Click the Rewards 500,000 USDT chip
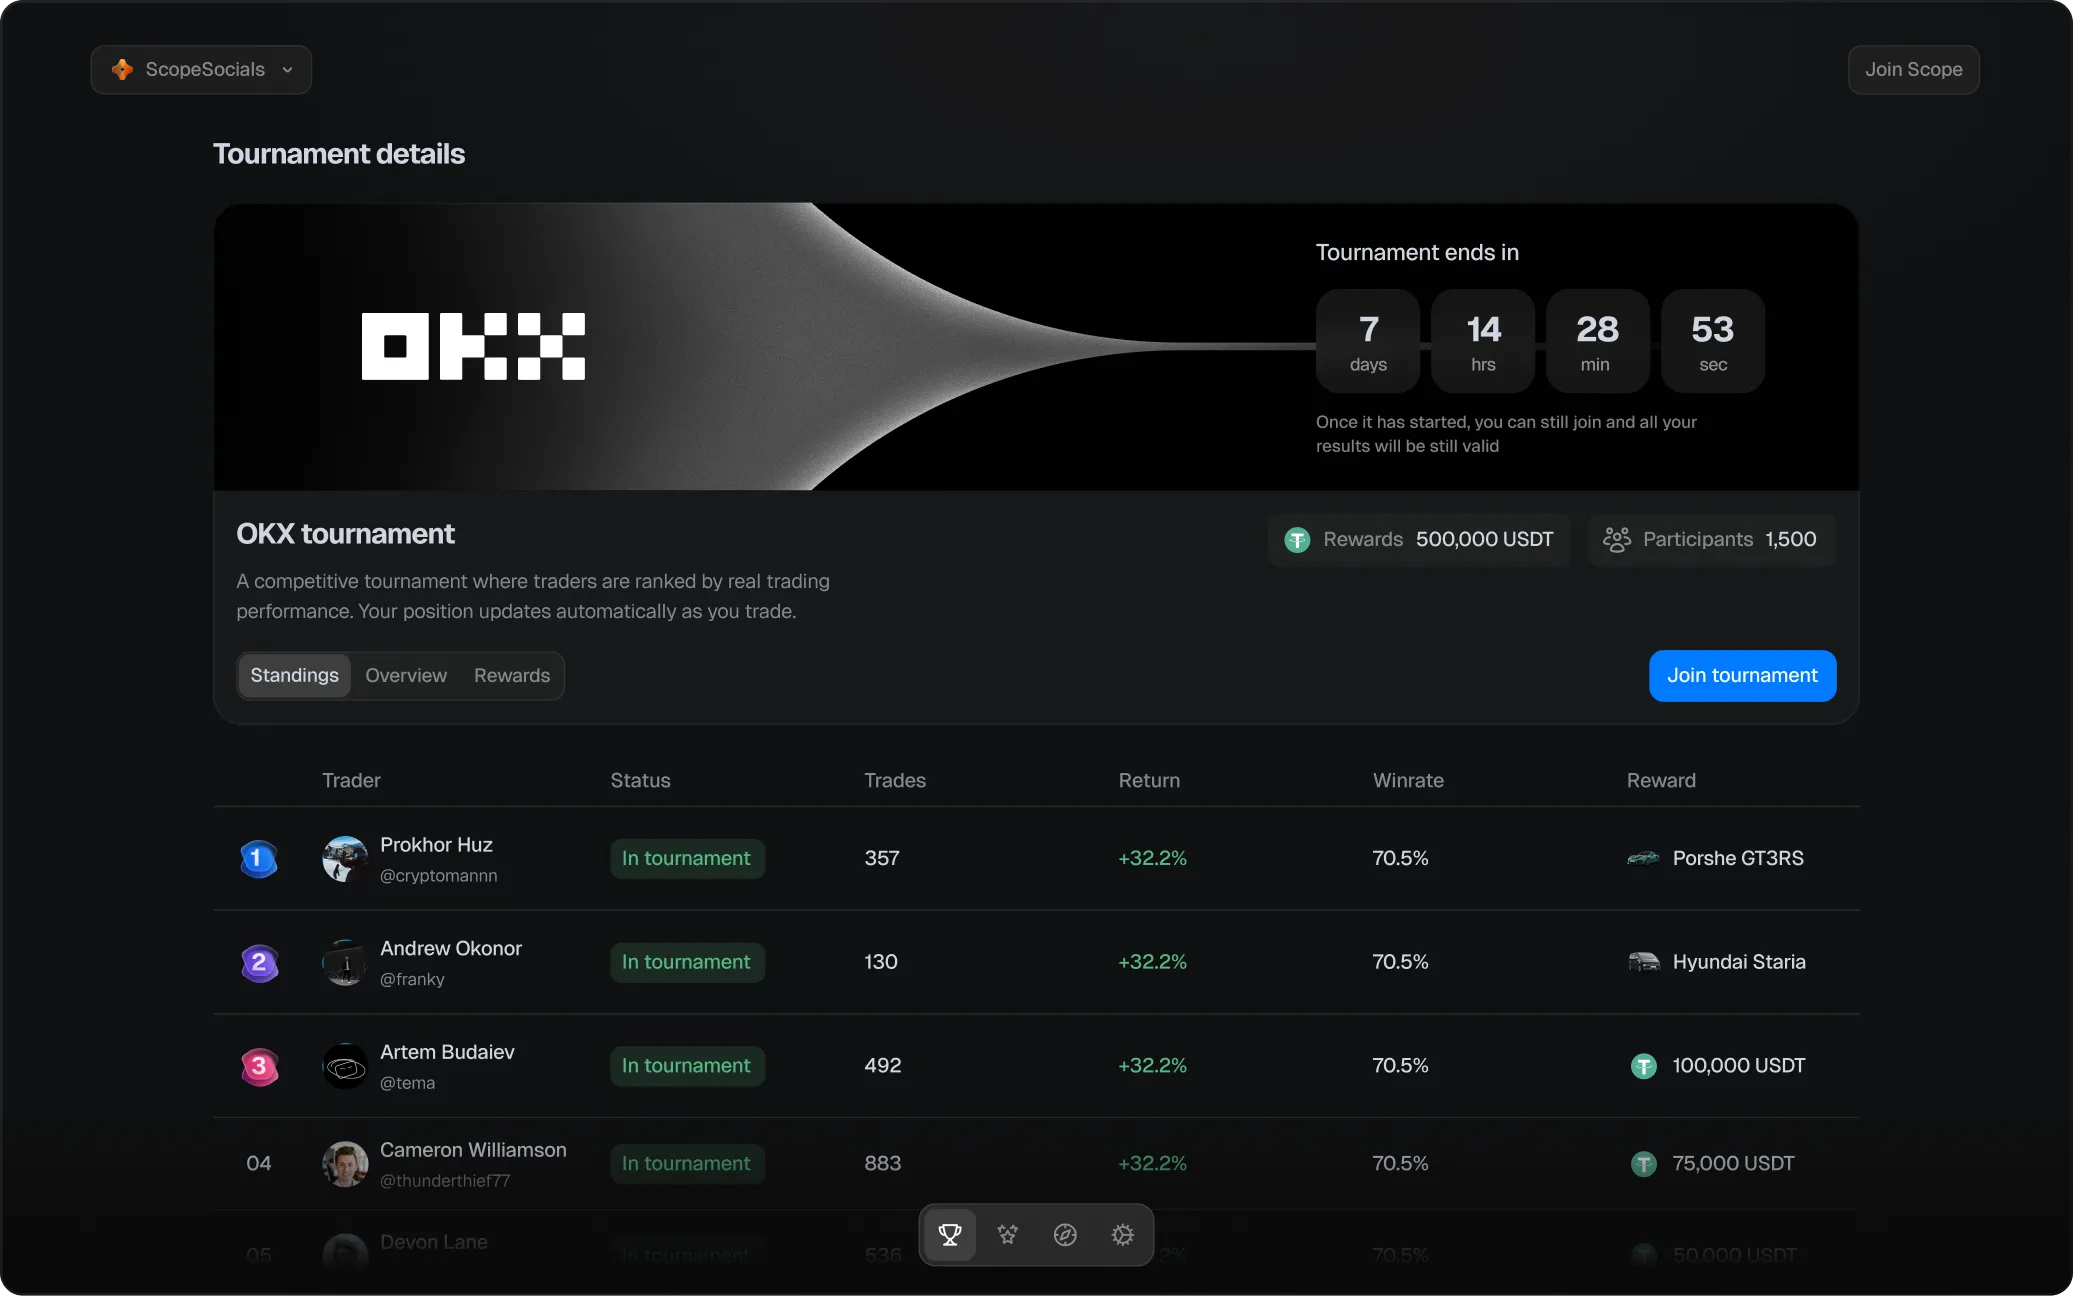The width and height of the screenshot is (2073, 1296). [x=1420, y=539]
